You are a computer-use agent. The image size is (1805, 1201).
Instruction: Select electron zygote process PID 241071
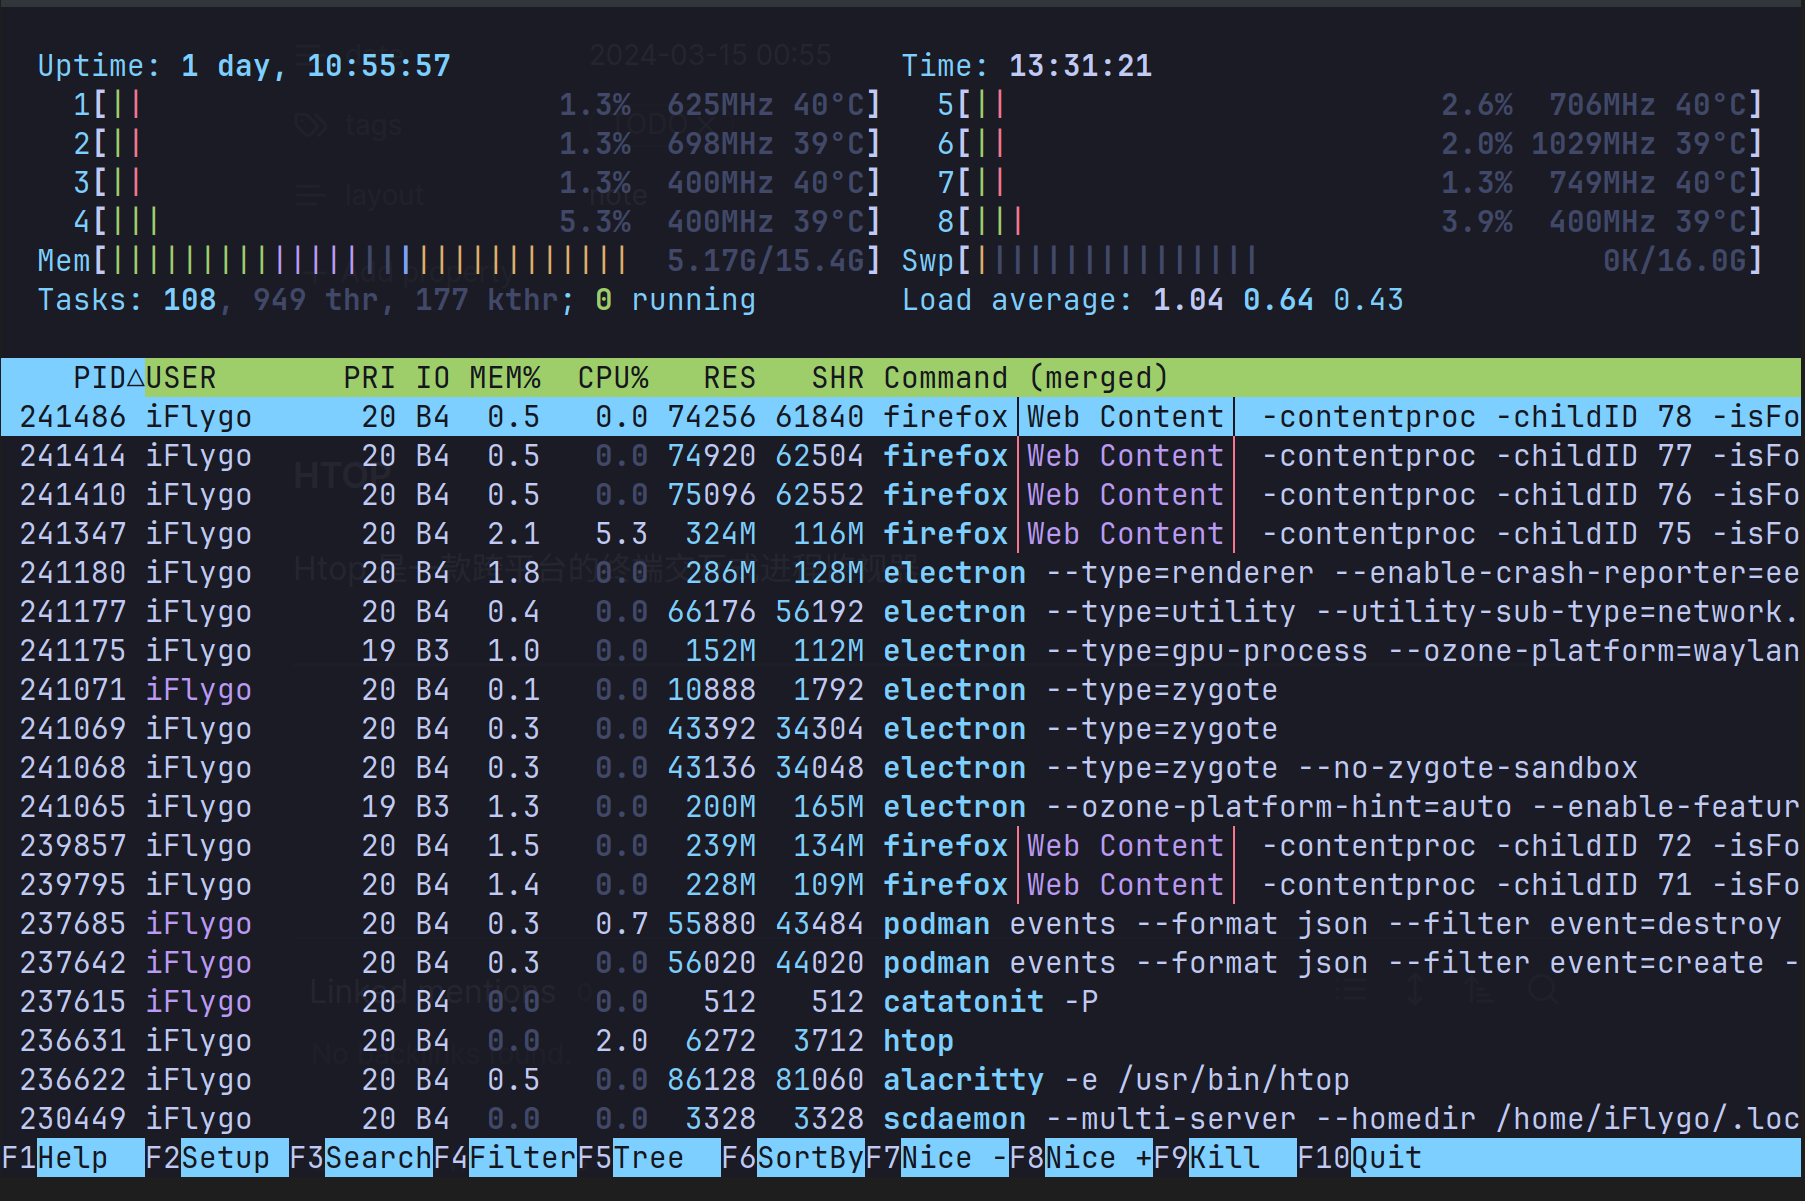coord(901,690)
